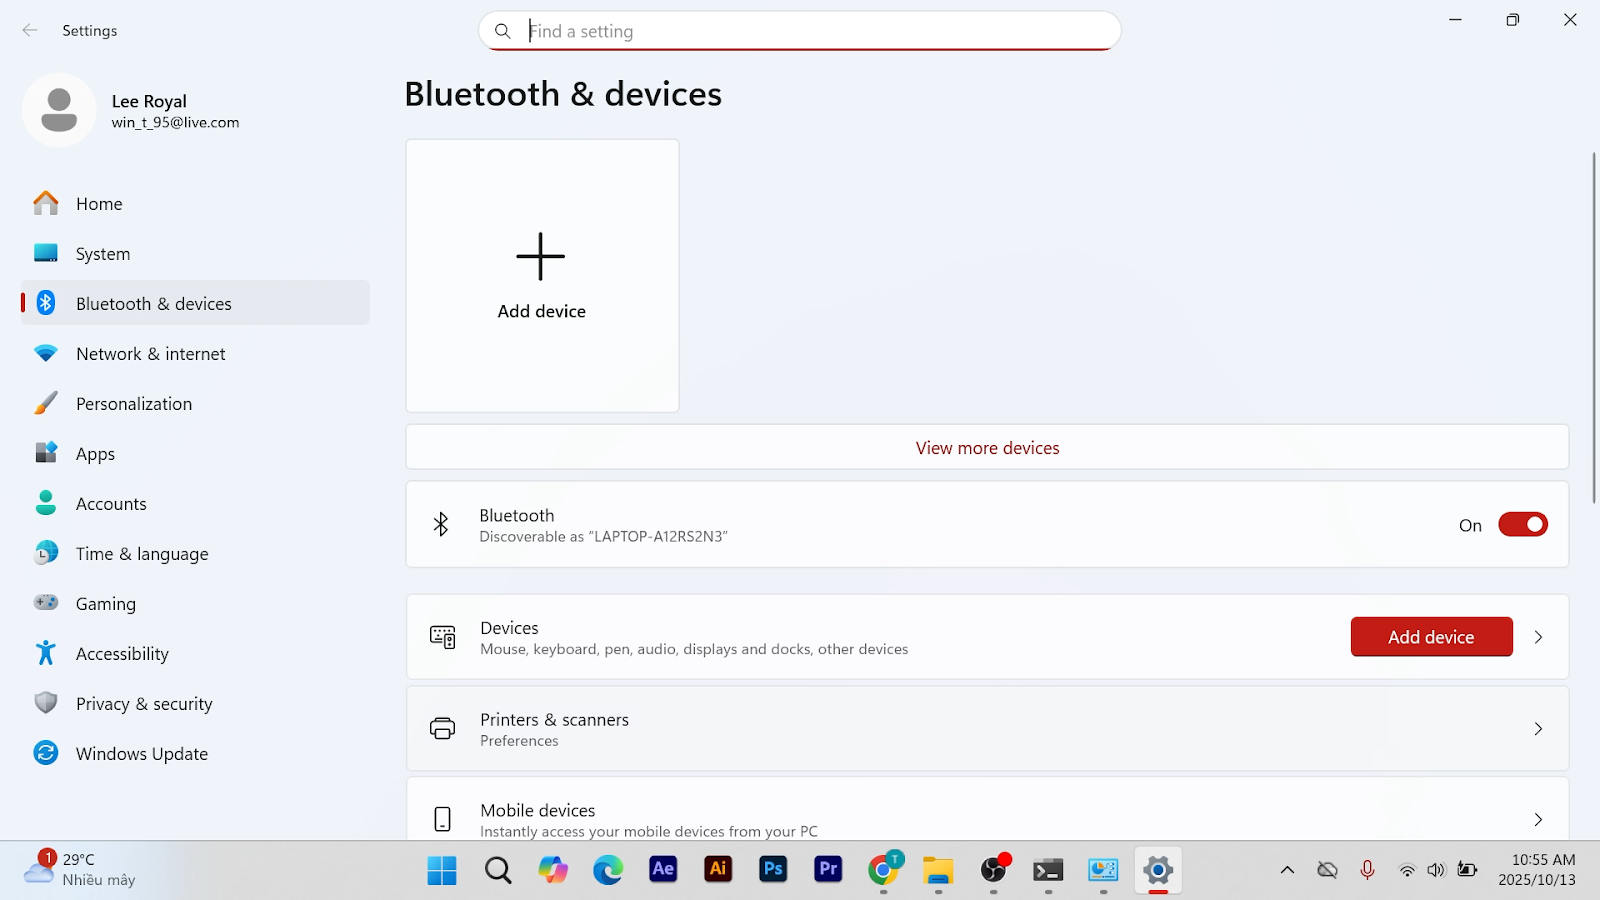This screenshot has width=1600, height=900.
Task: Open Accounts settings category
Action: click(x=196, y=503)
